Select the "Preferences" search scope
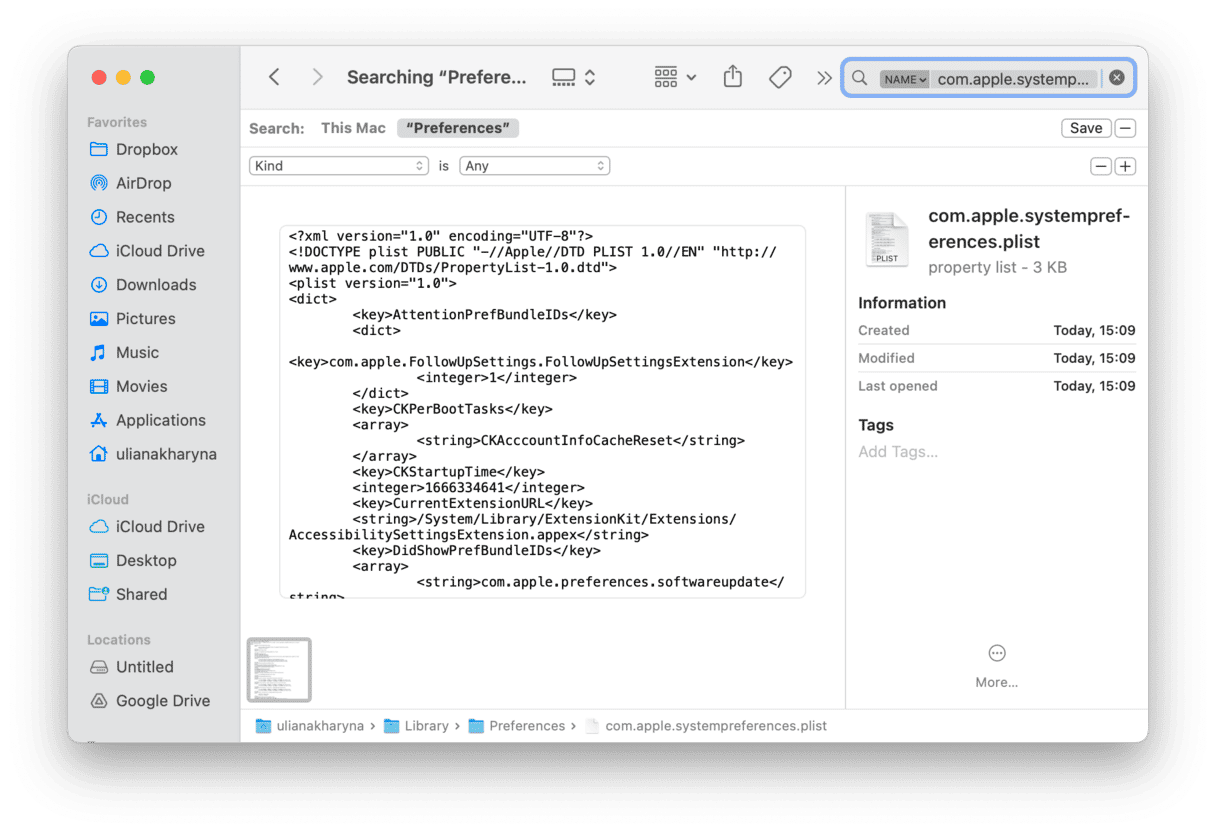This screenshot has height=832, width=1216. click(x=458, y=128)
